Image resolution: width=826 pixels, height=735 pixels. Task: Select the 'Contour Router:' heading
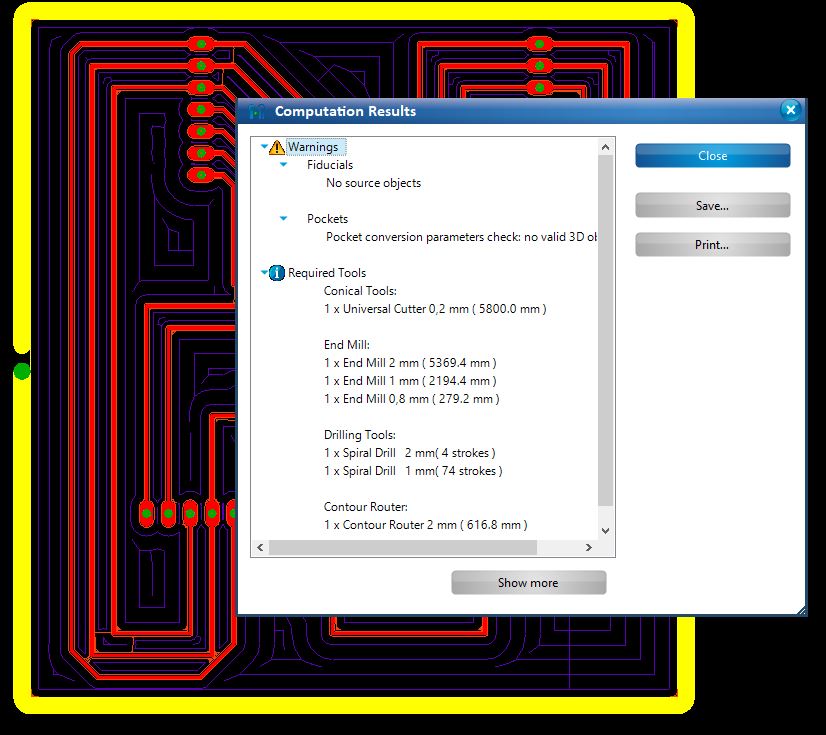[366, 507]
